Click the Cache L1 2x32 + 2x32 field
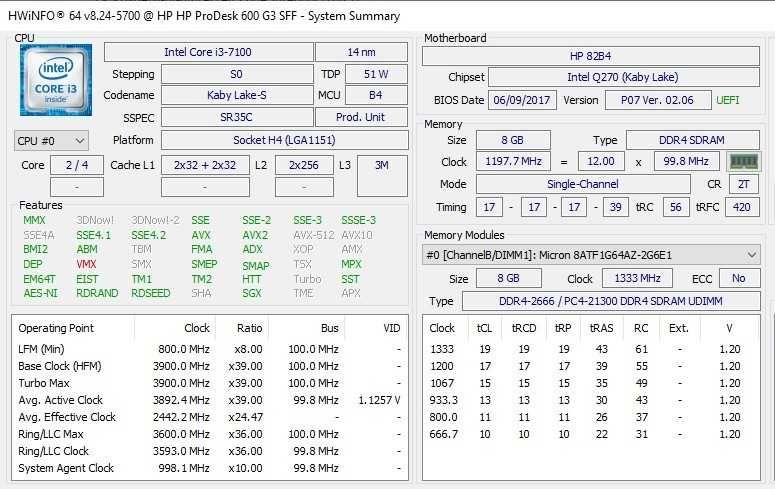This screenshot has width=775, height=489. click(x=205, y=165)
